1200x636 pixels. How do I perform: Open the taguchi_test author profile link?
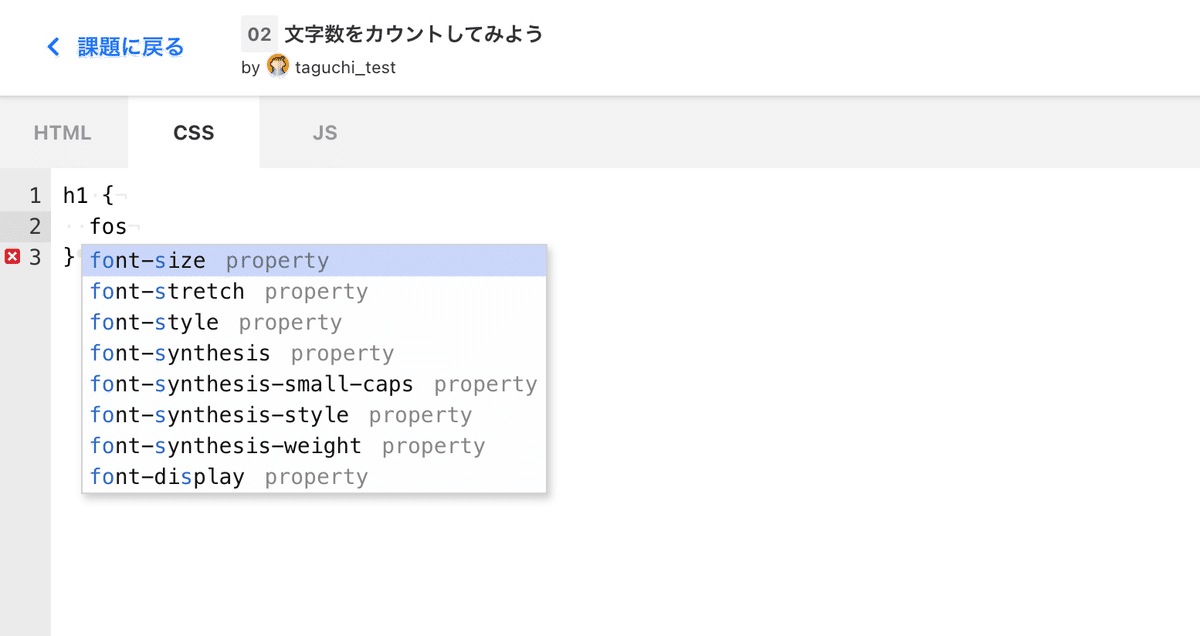click(x=345, y=68)
